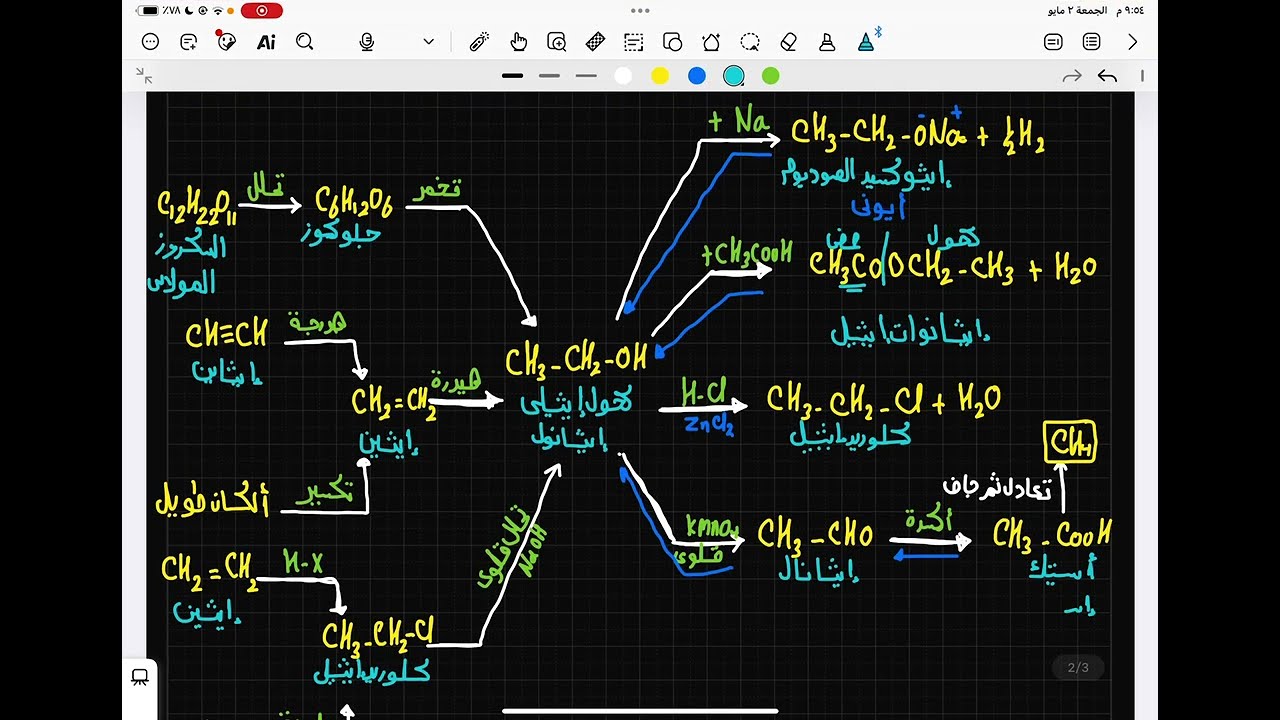Choose the thinnest stroke width

pyautogui.click(x=586, y=76)
